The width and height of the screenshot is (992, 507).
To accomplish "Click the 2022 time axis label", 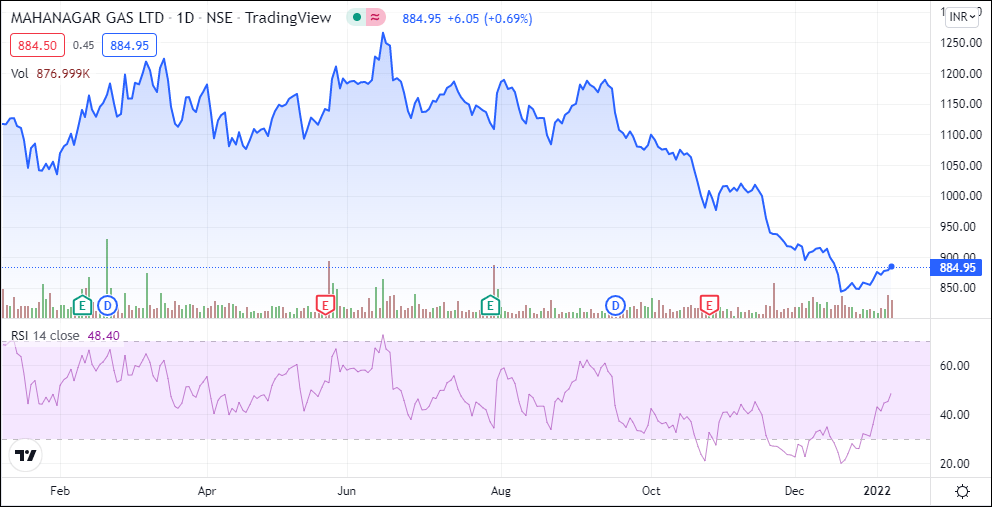I will [878, 491].
